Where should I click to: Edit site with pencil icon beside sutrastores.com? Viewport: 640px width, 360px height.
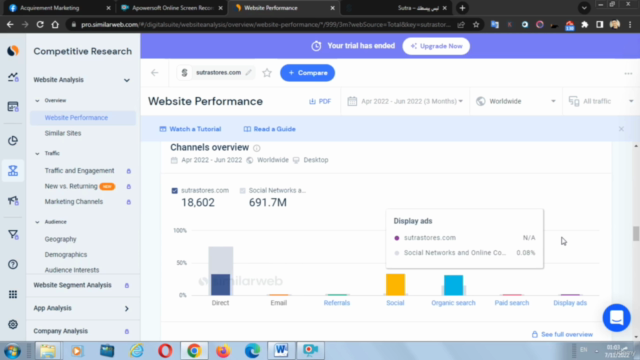(249, 73)
